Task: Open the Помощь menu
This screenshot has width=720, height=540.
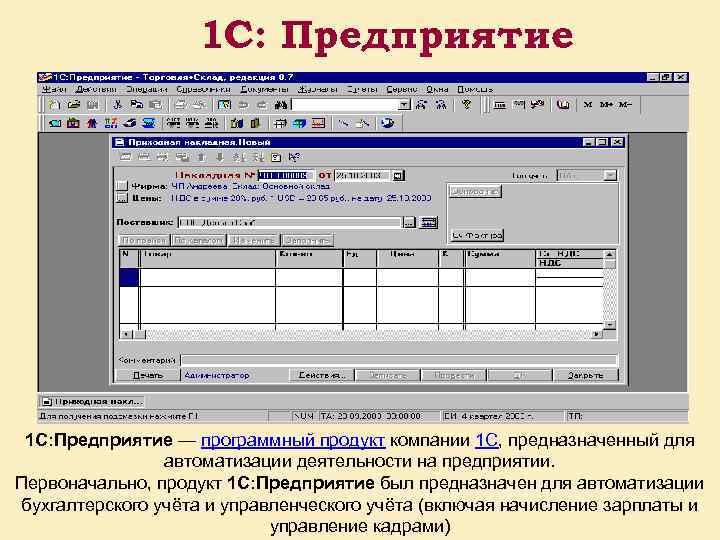Action: click(475, 89)
